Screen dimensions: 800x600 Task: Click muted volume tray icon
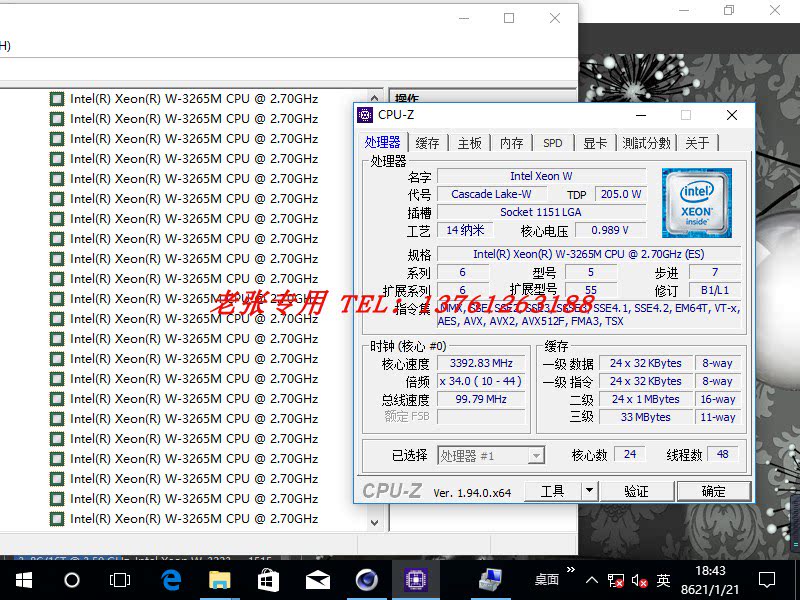pyautogui.click(x=639, y=581)
